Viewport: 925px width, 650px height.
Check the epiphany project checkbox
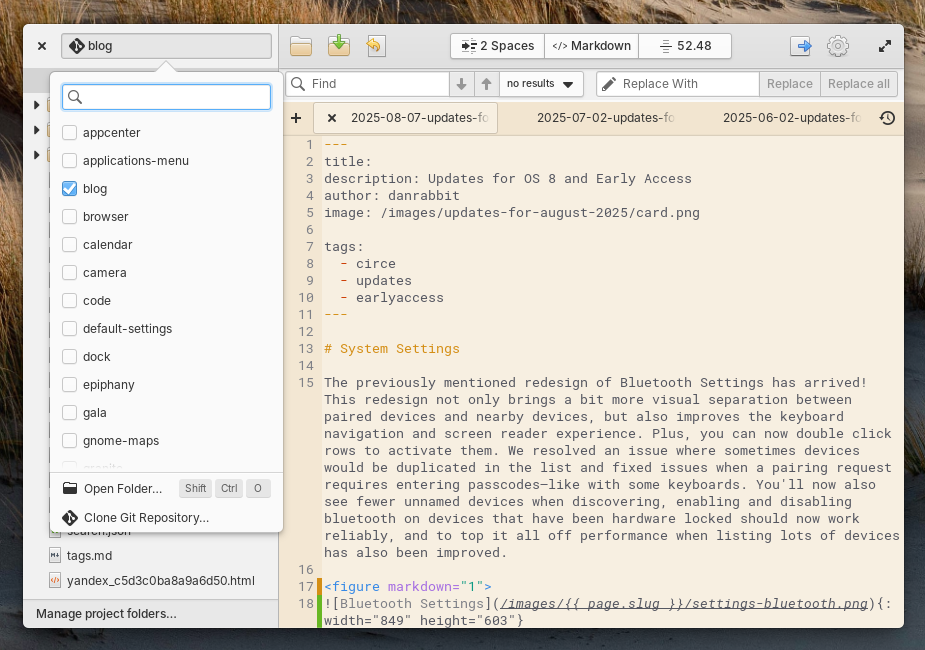(70, 385)
